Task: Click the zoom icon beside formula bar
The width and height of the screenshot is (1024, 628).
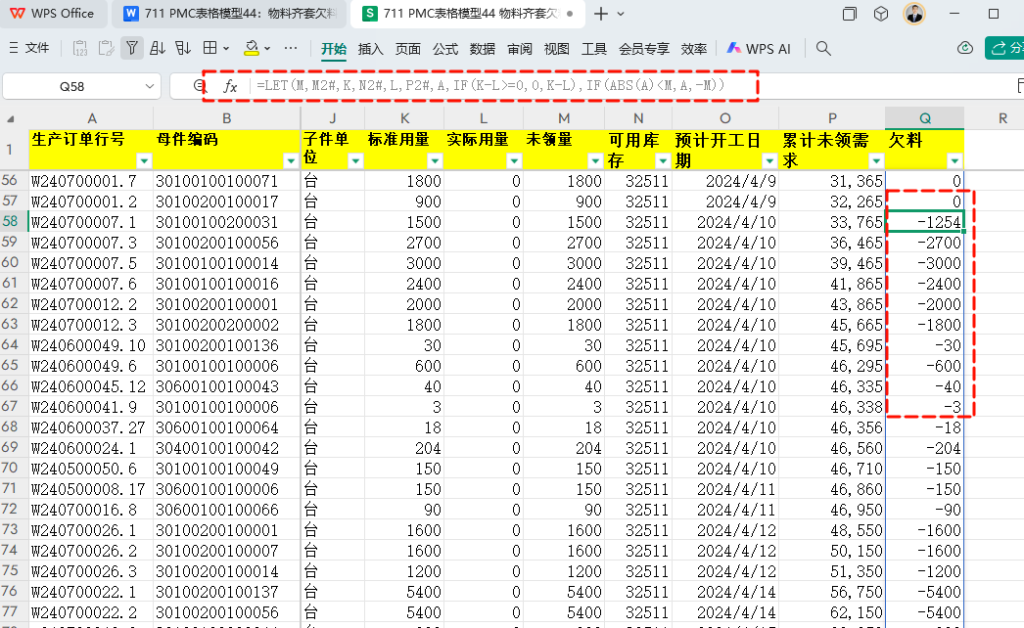Action: pos(199,85)
